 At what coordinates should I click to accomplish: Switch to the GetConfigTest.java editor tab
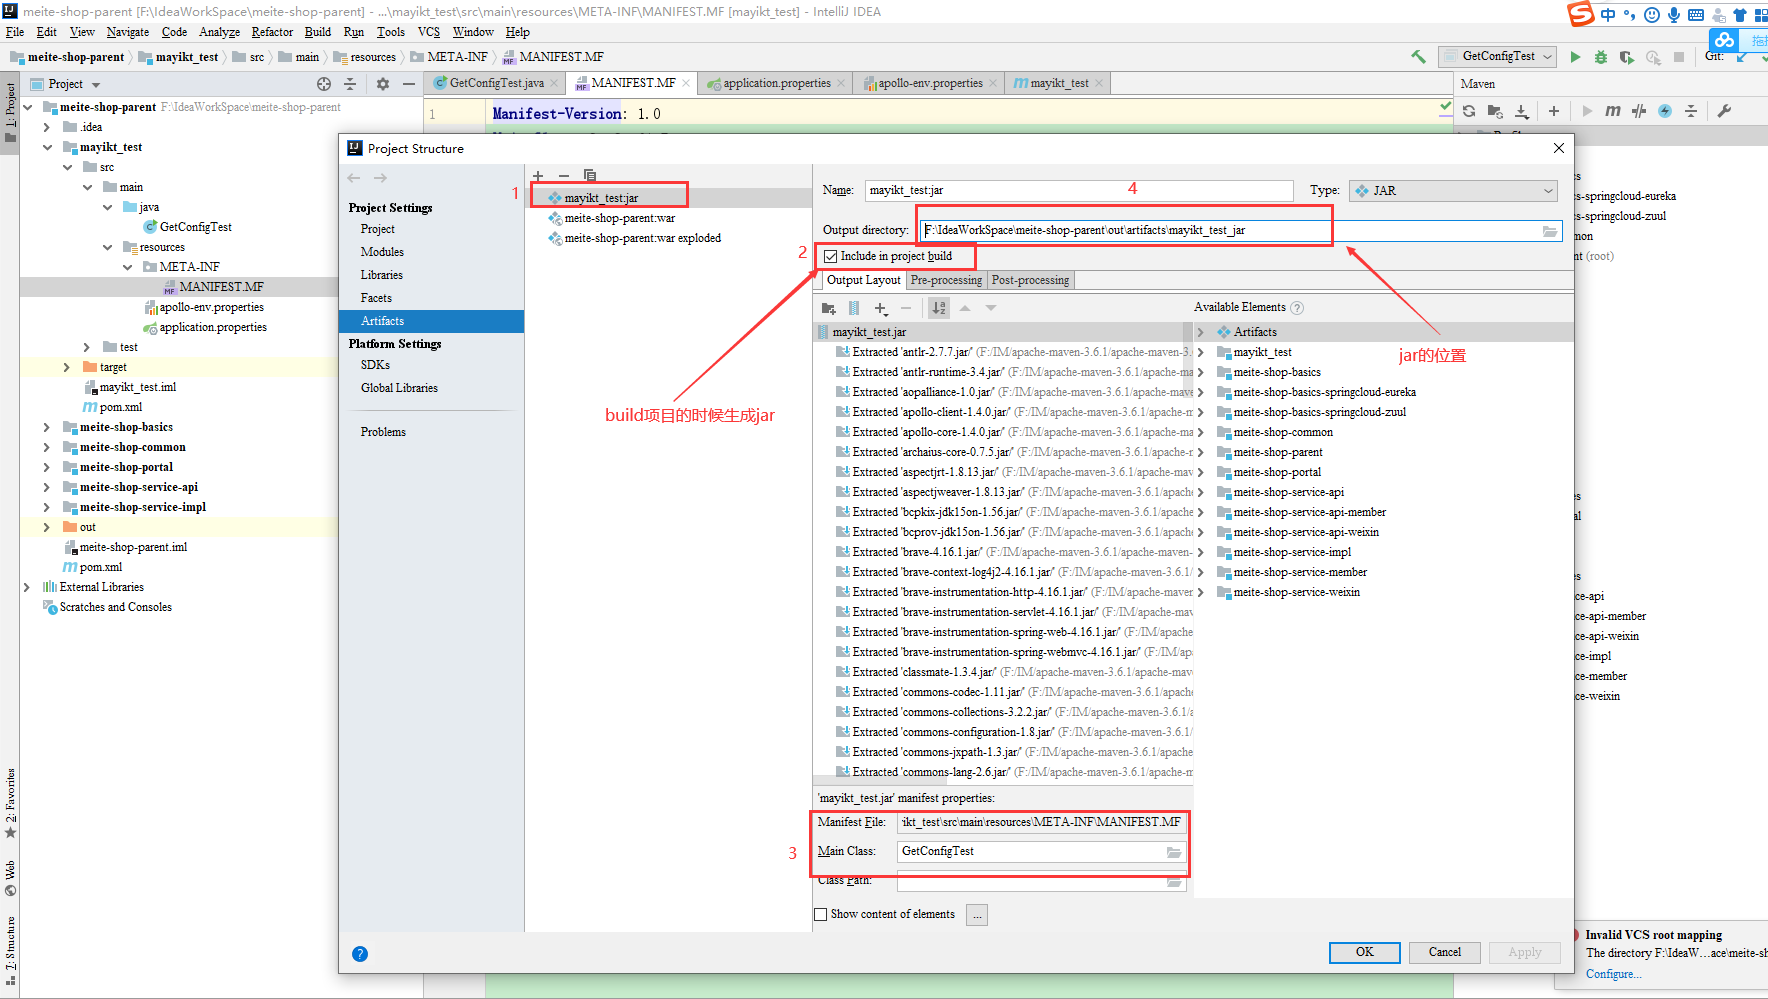tap(496, 83)
